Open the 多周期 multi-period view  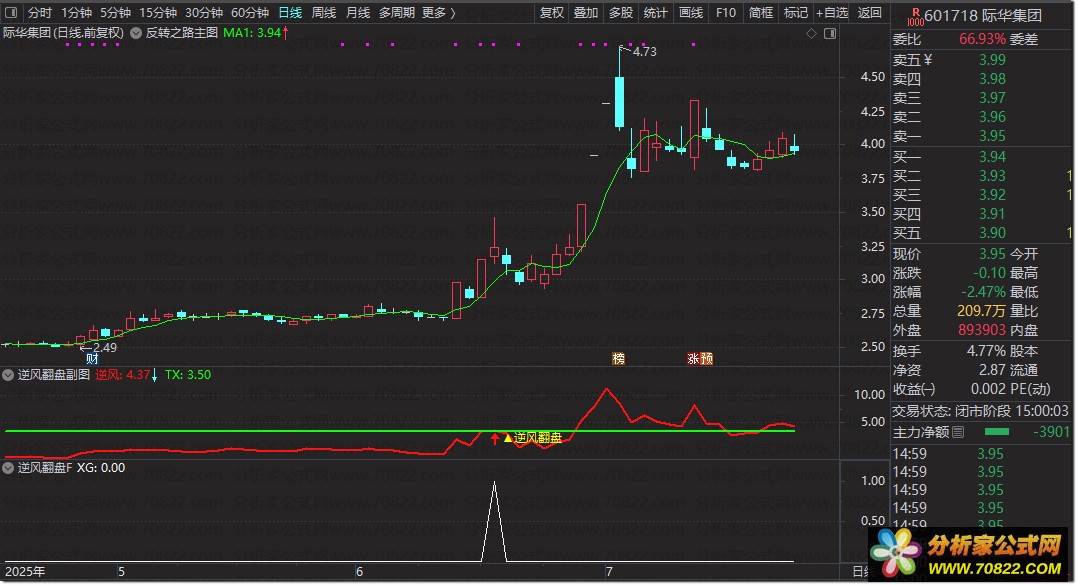point(397,12)
